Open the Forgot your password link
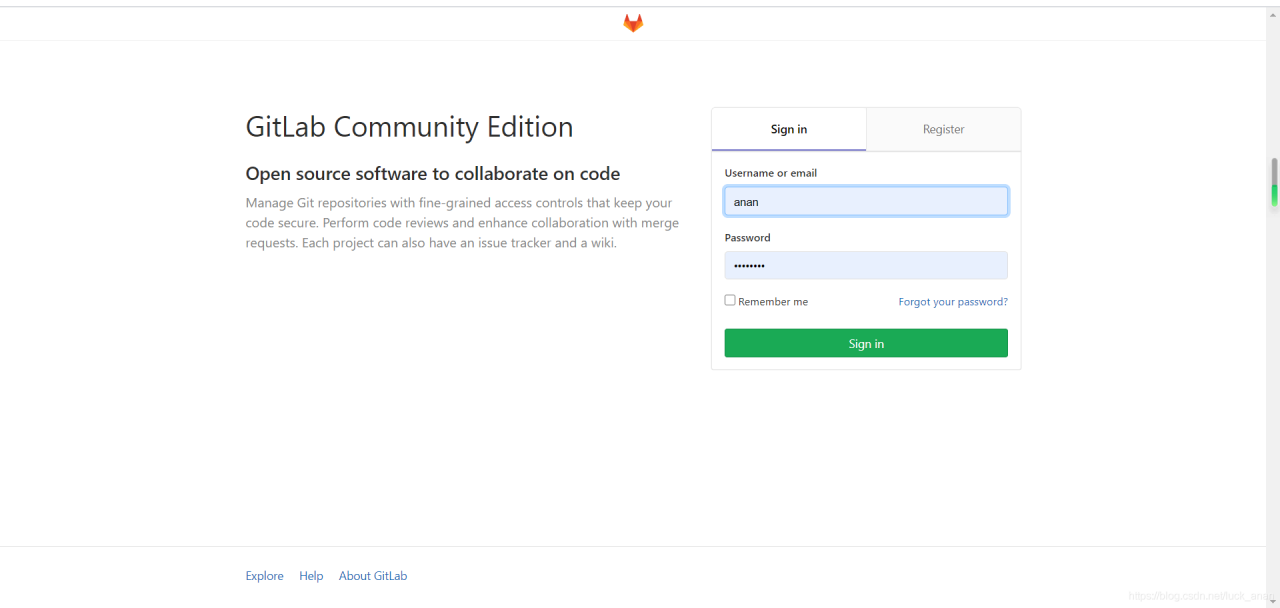Image resolution: width=1280 pixels, height=608 pixels. pyautogui.click(x=953, y=302)
